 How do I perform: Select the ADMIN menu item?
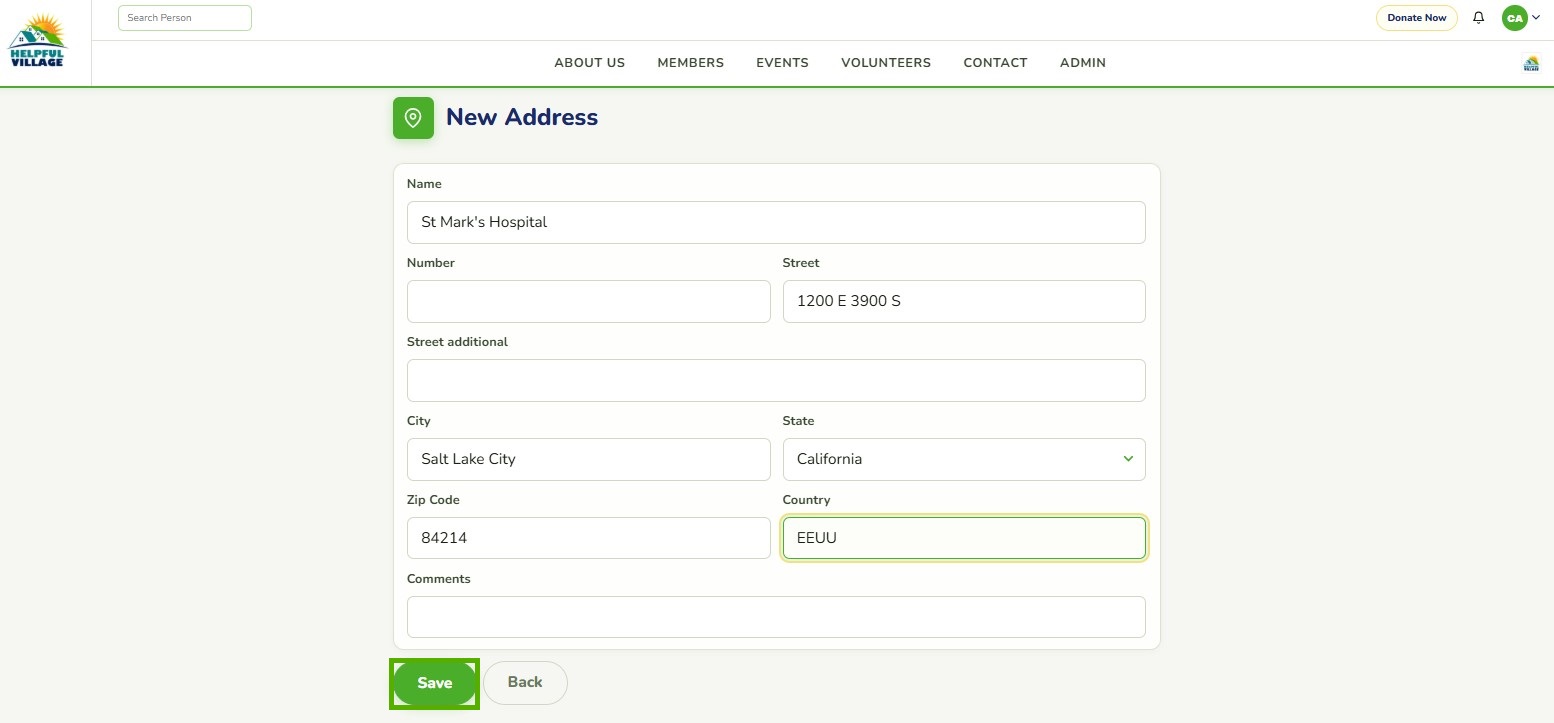click(x=1083, y=62)
